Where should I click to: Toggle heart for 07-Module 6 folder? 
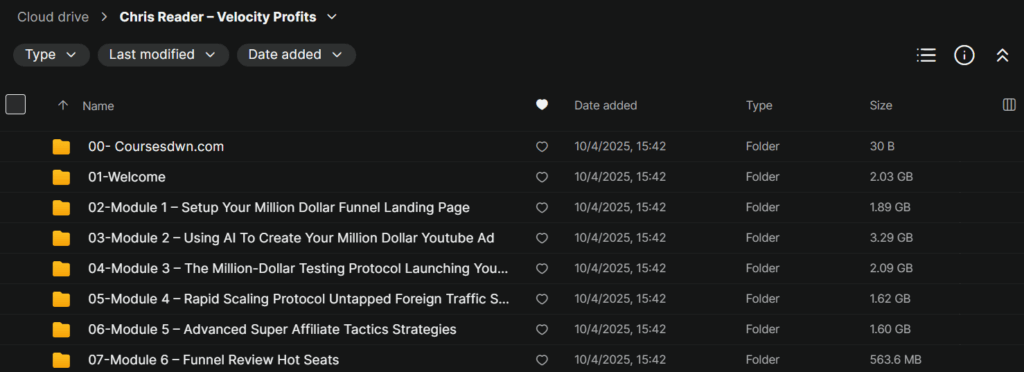click(x=541, y=360)
